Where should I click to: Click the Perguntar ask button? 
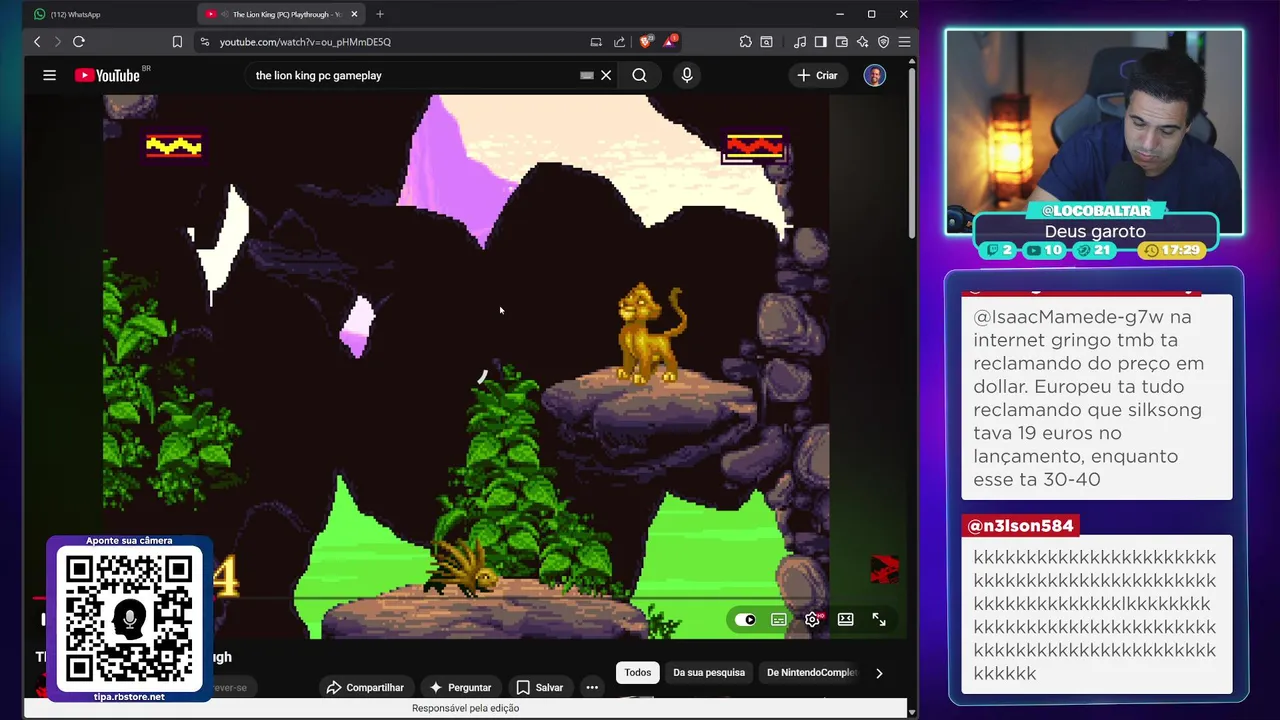(460, 687)
